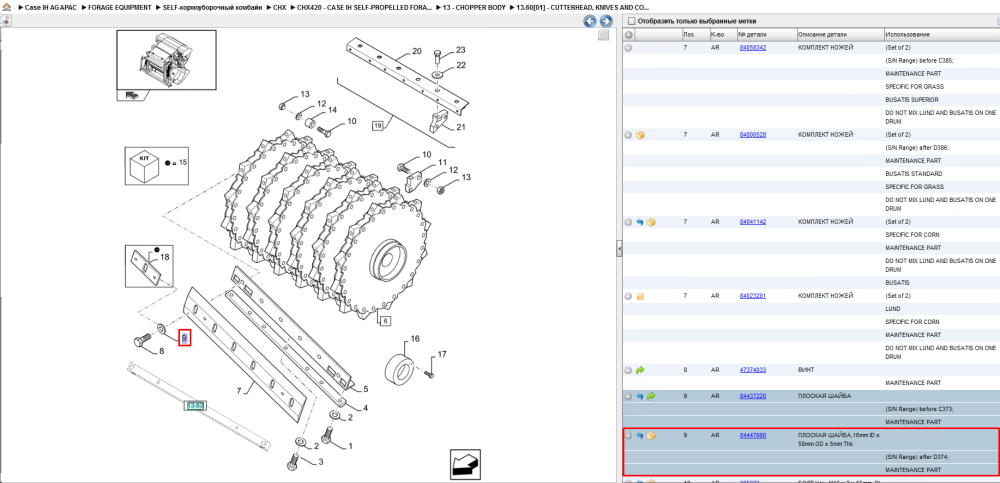Open the 'Case IH AG APAC' breadcrumb
The width and height of the screenshot is (1000, 483).
click(50, 7)
